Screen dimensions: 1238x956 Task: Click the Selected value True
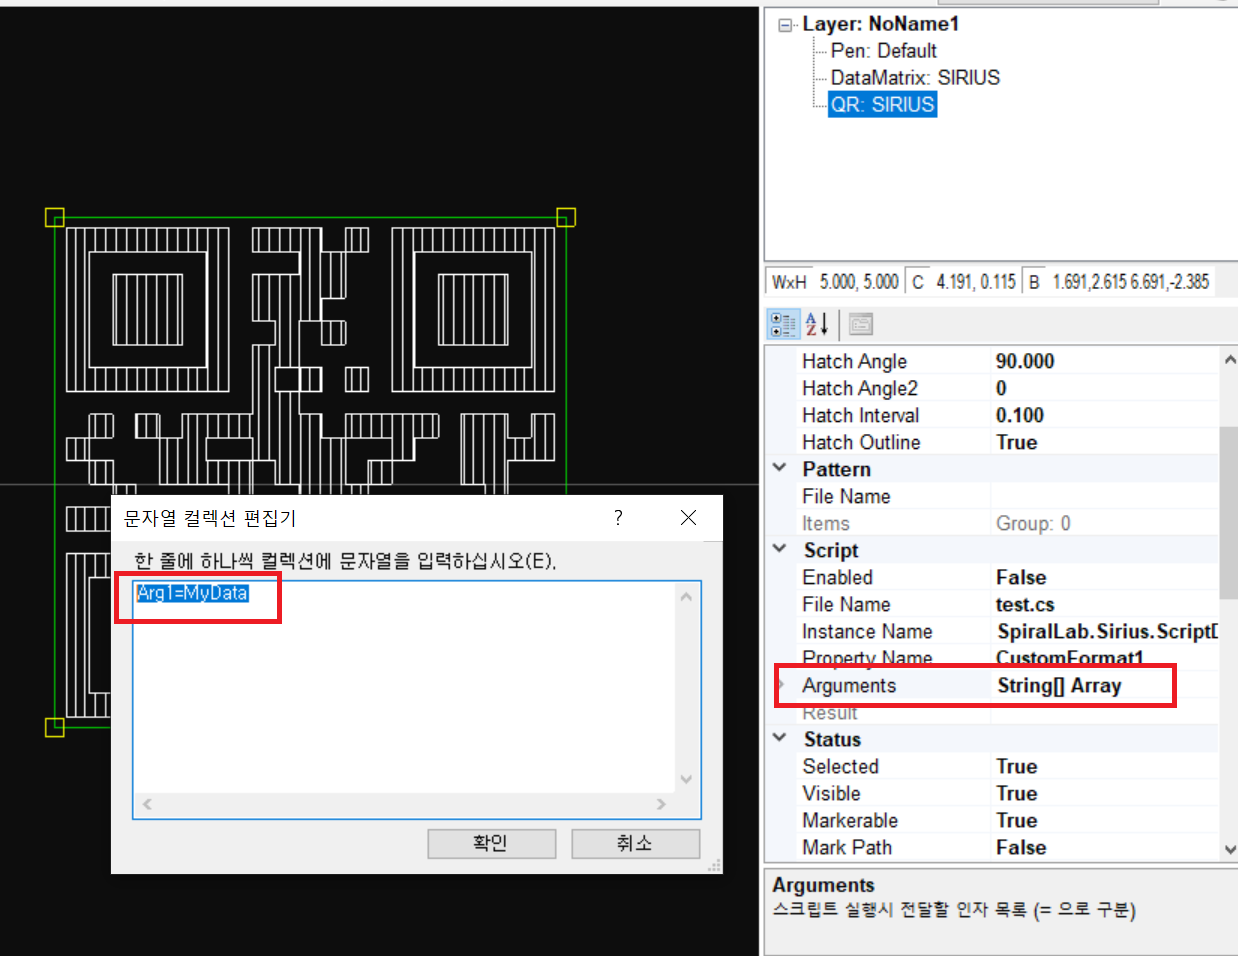(x=1016, y=766)
